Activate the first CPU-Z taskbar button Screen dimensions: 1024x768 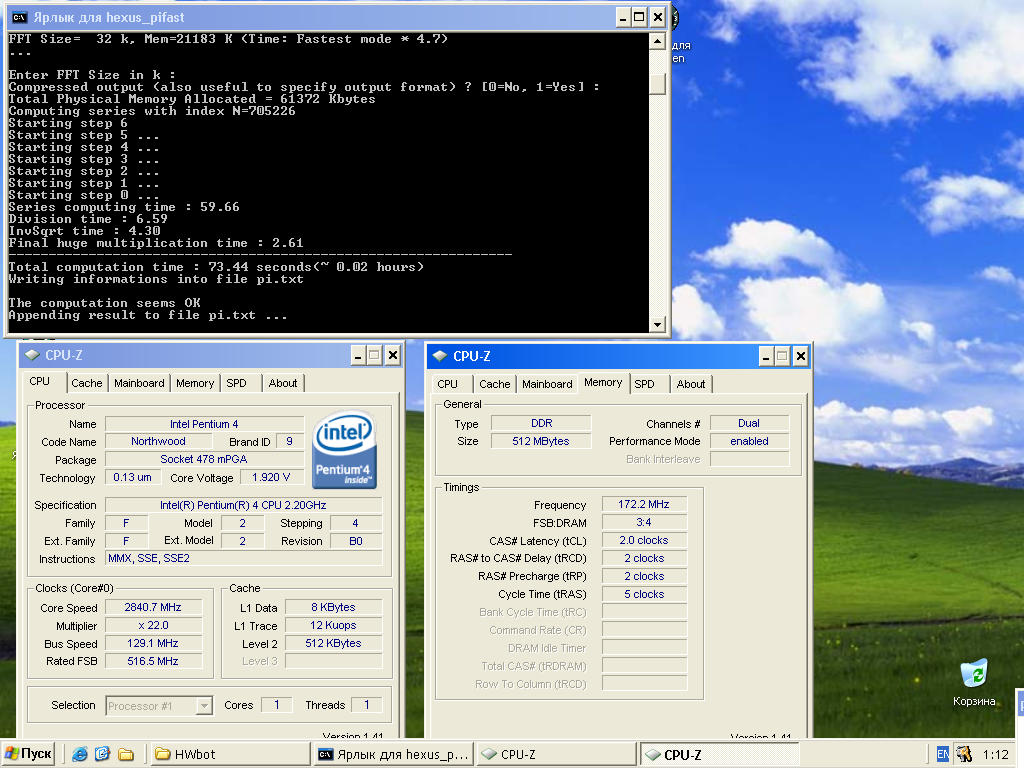pyautogui.click(x=556, y=754)
